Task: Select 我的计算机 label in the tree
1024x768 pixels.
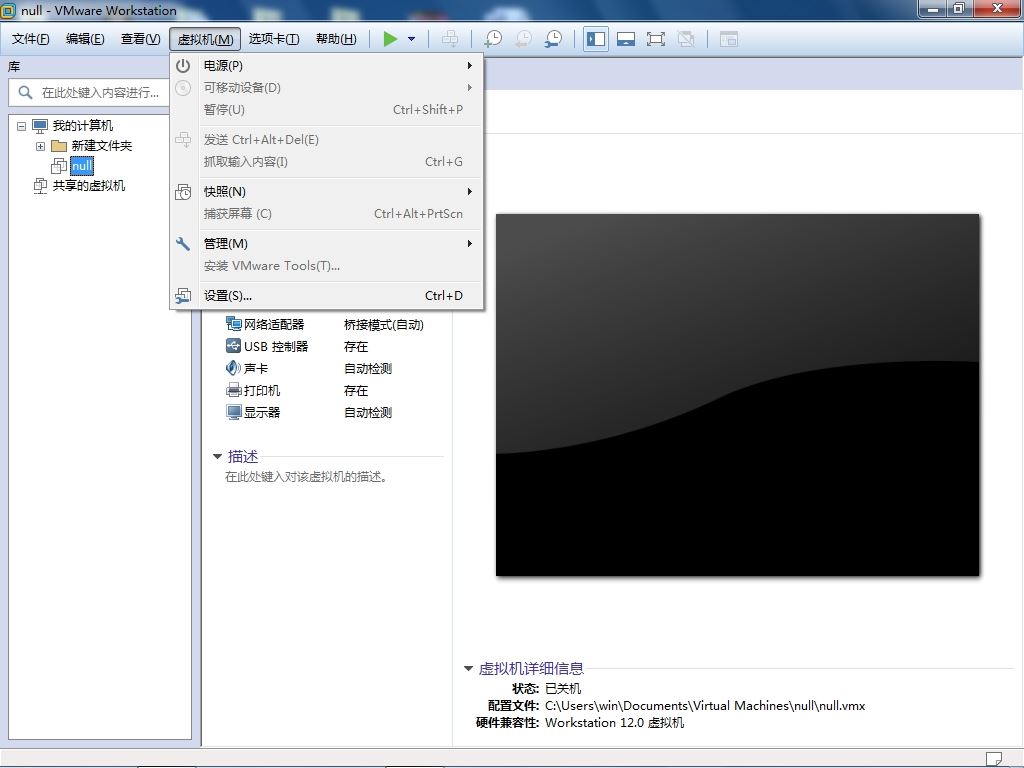Action: tap(83, 125)
